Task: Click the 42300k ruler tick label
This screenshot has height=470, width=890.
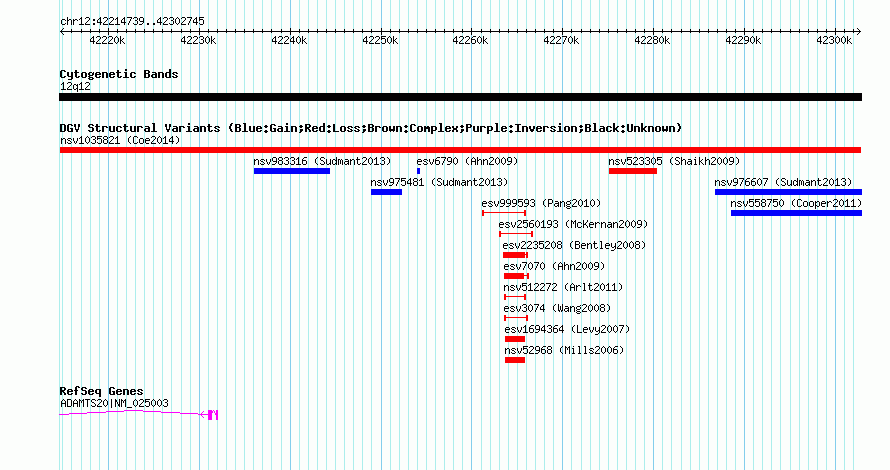Action: (x=834, y=40)
